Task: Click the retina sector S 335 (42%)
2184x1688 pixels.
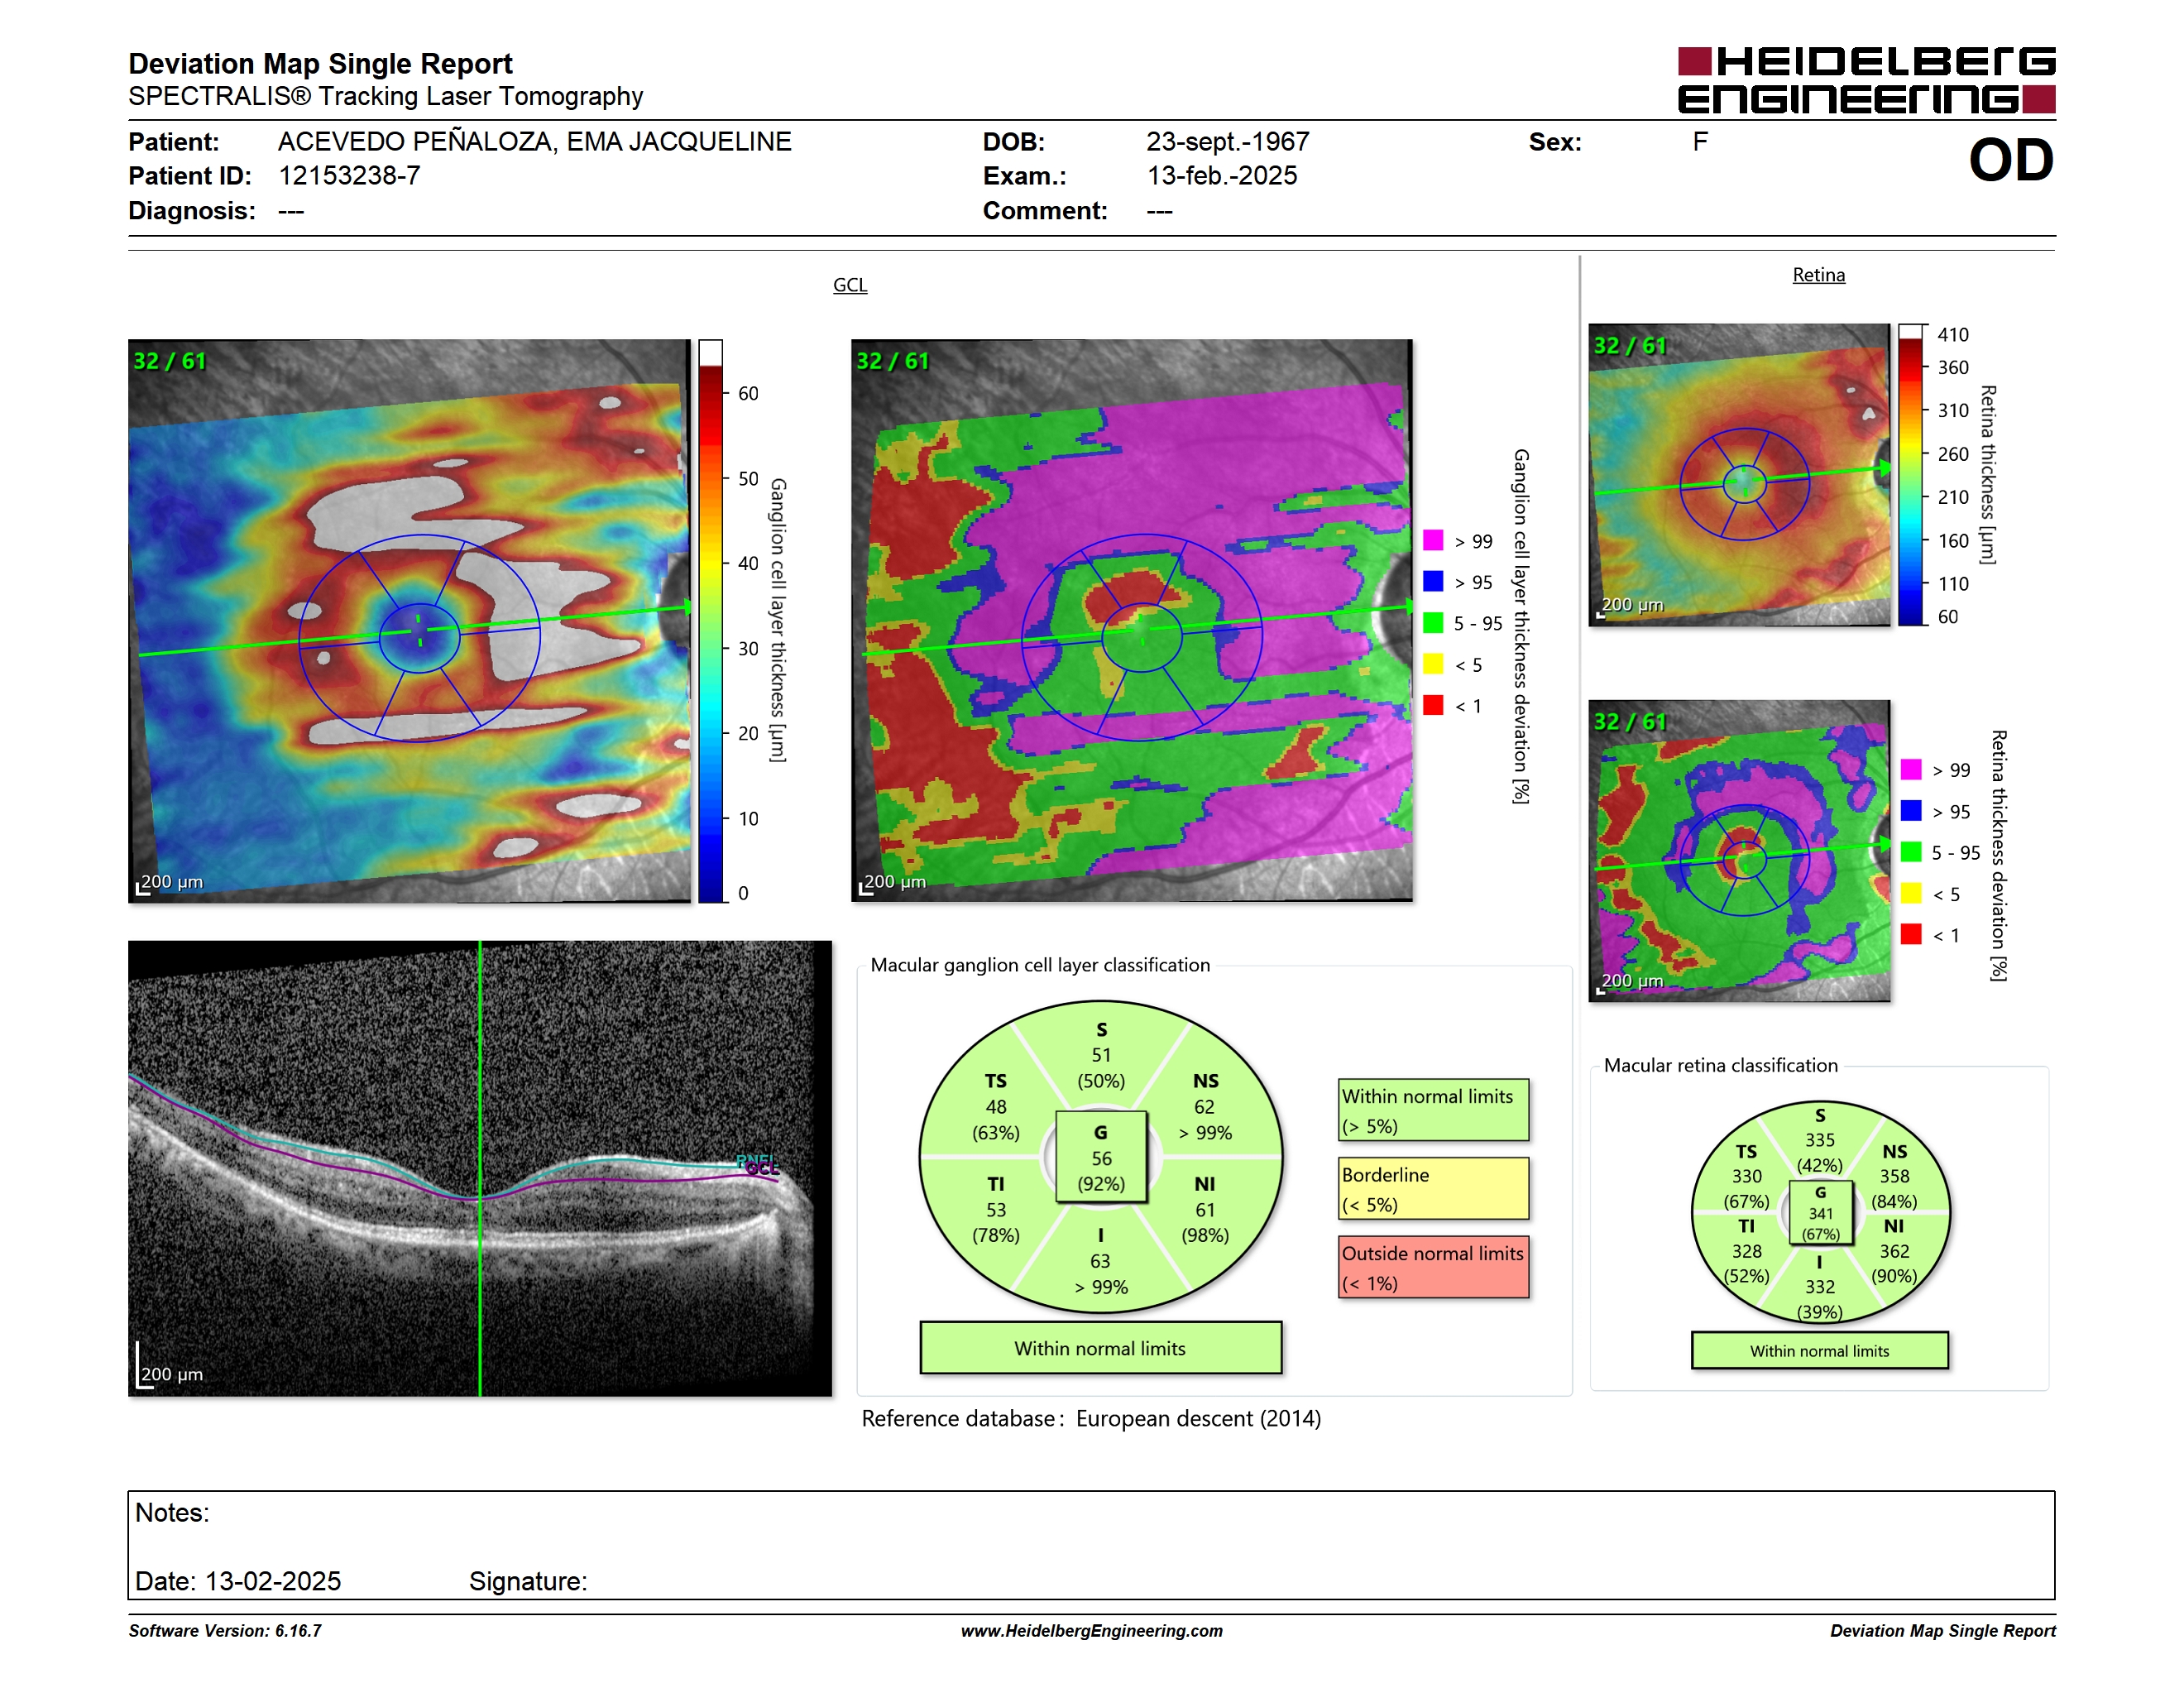Action: [x=1820, y=1140]
